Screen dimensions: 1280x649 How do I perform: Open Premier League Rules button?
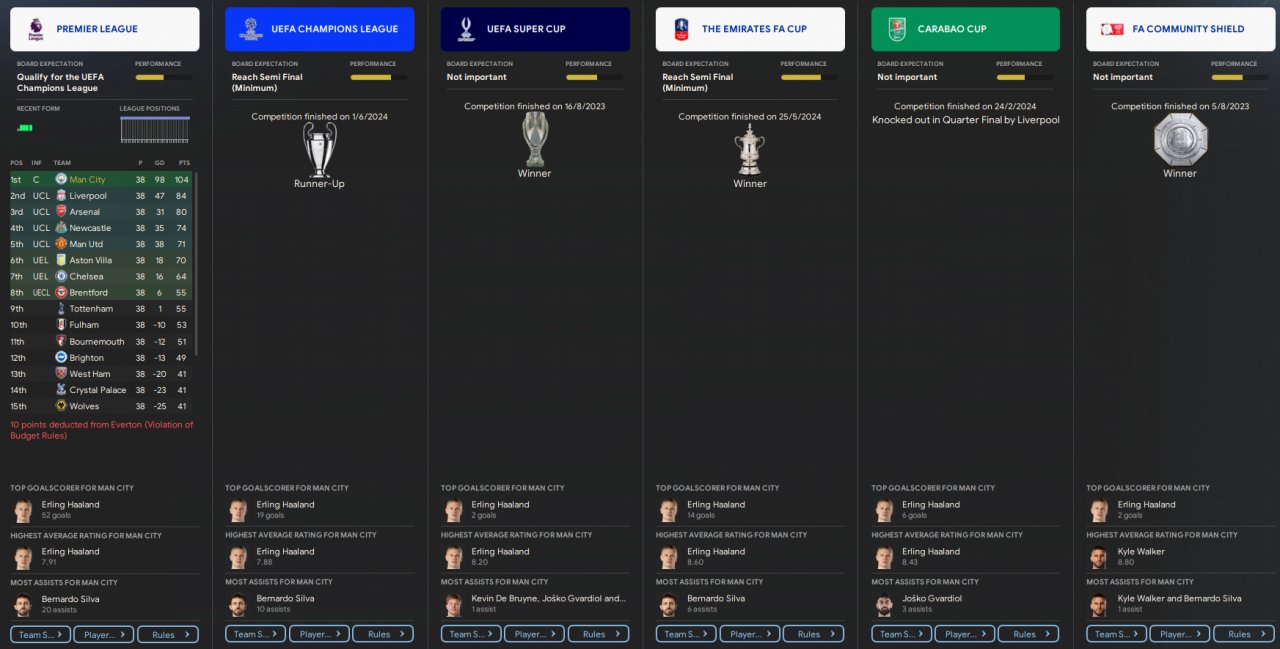[168, 634]
